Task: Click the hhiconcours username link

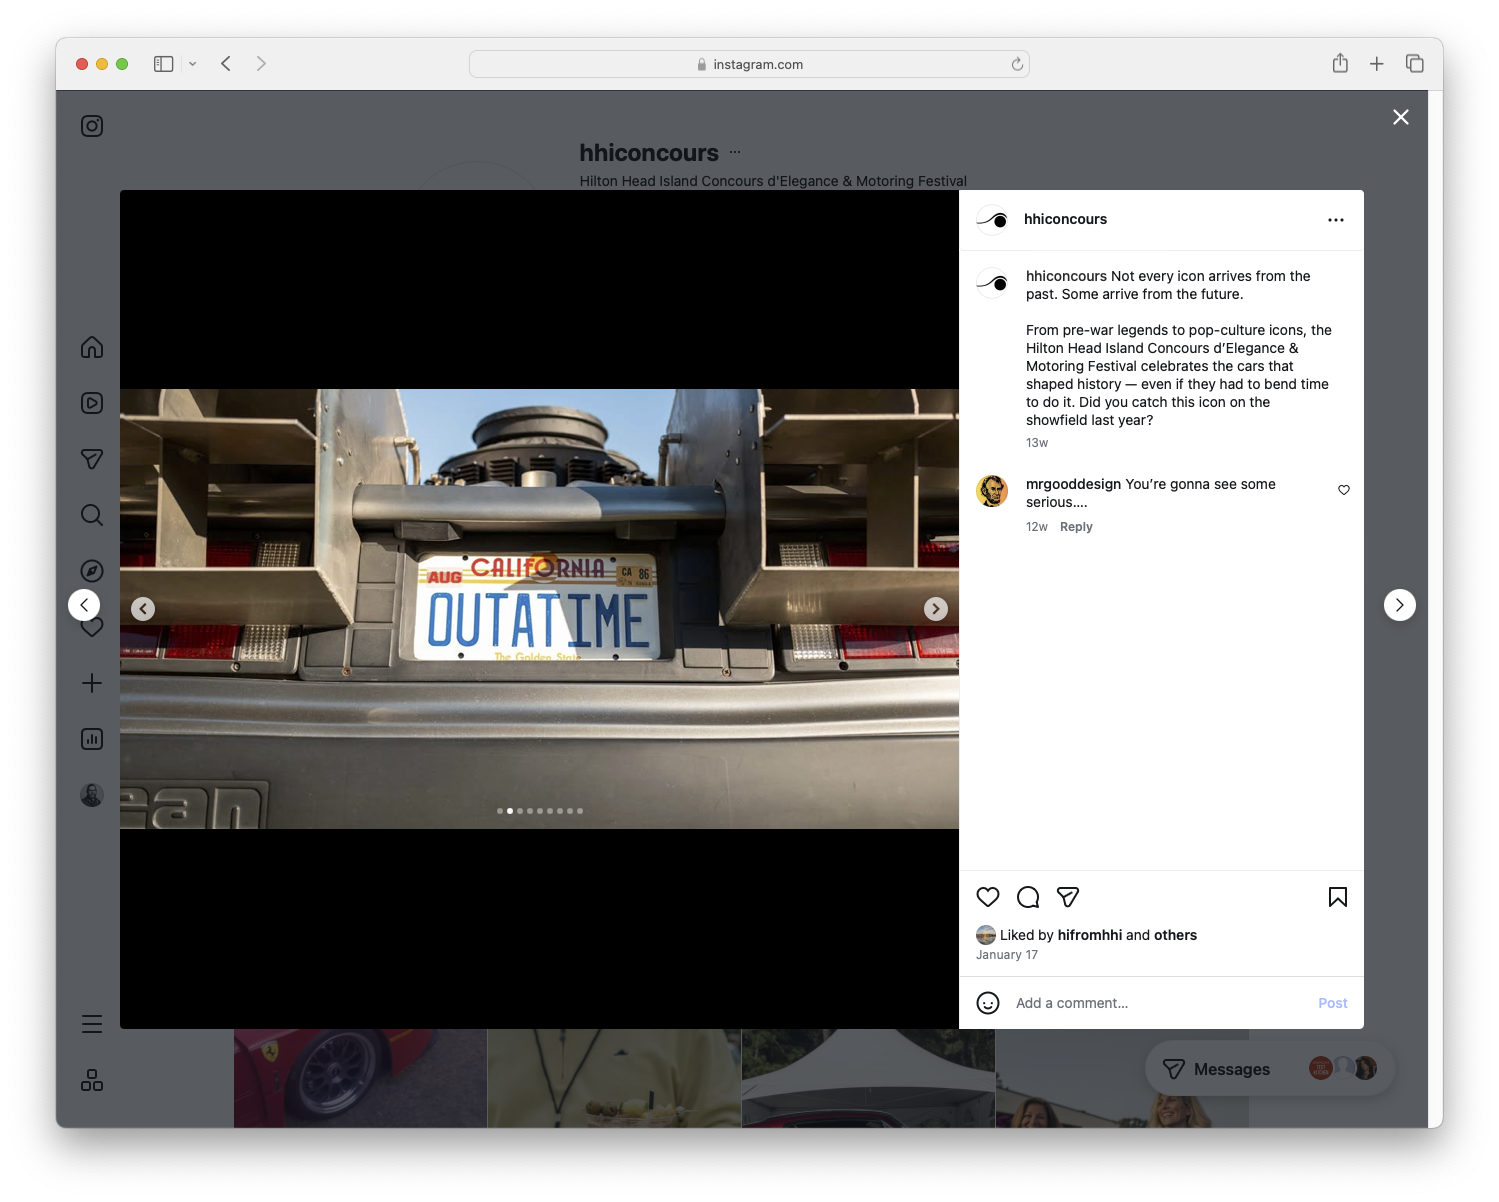Action: pyautogui.click(x=1066, y=219)
